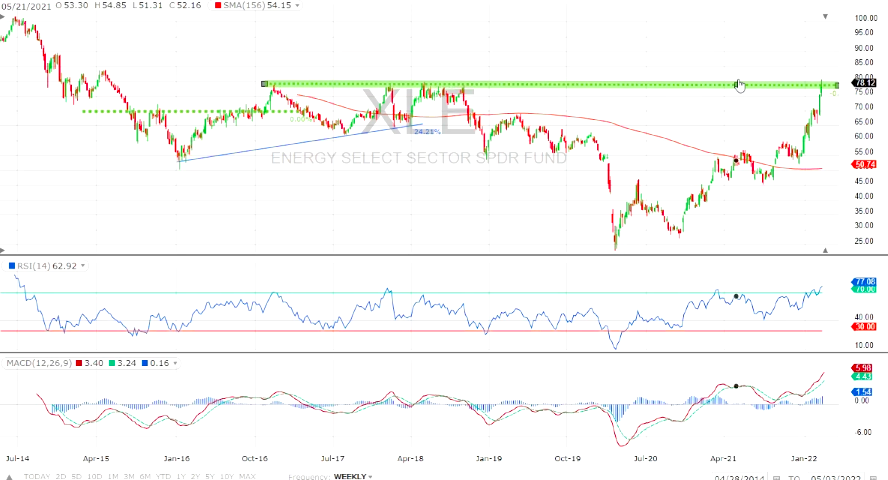
Task: Select the 2Y time range
Action: tap(195, 477)
